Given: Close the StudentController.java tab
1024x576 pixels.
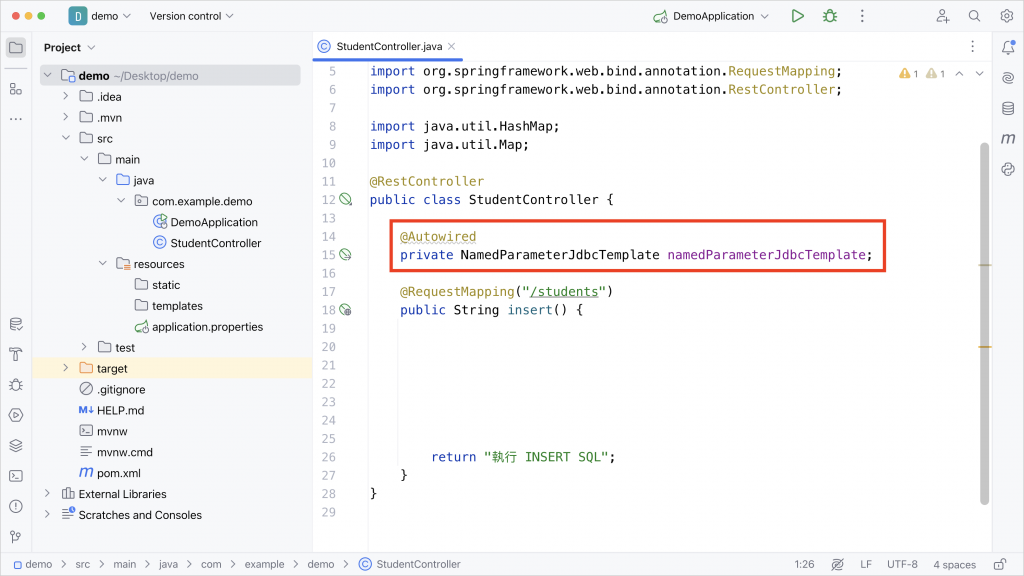Looking at the screenshot, I should 452,46.
